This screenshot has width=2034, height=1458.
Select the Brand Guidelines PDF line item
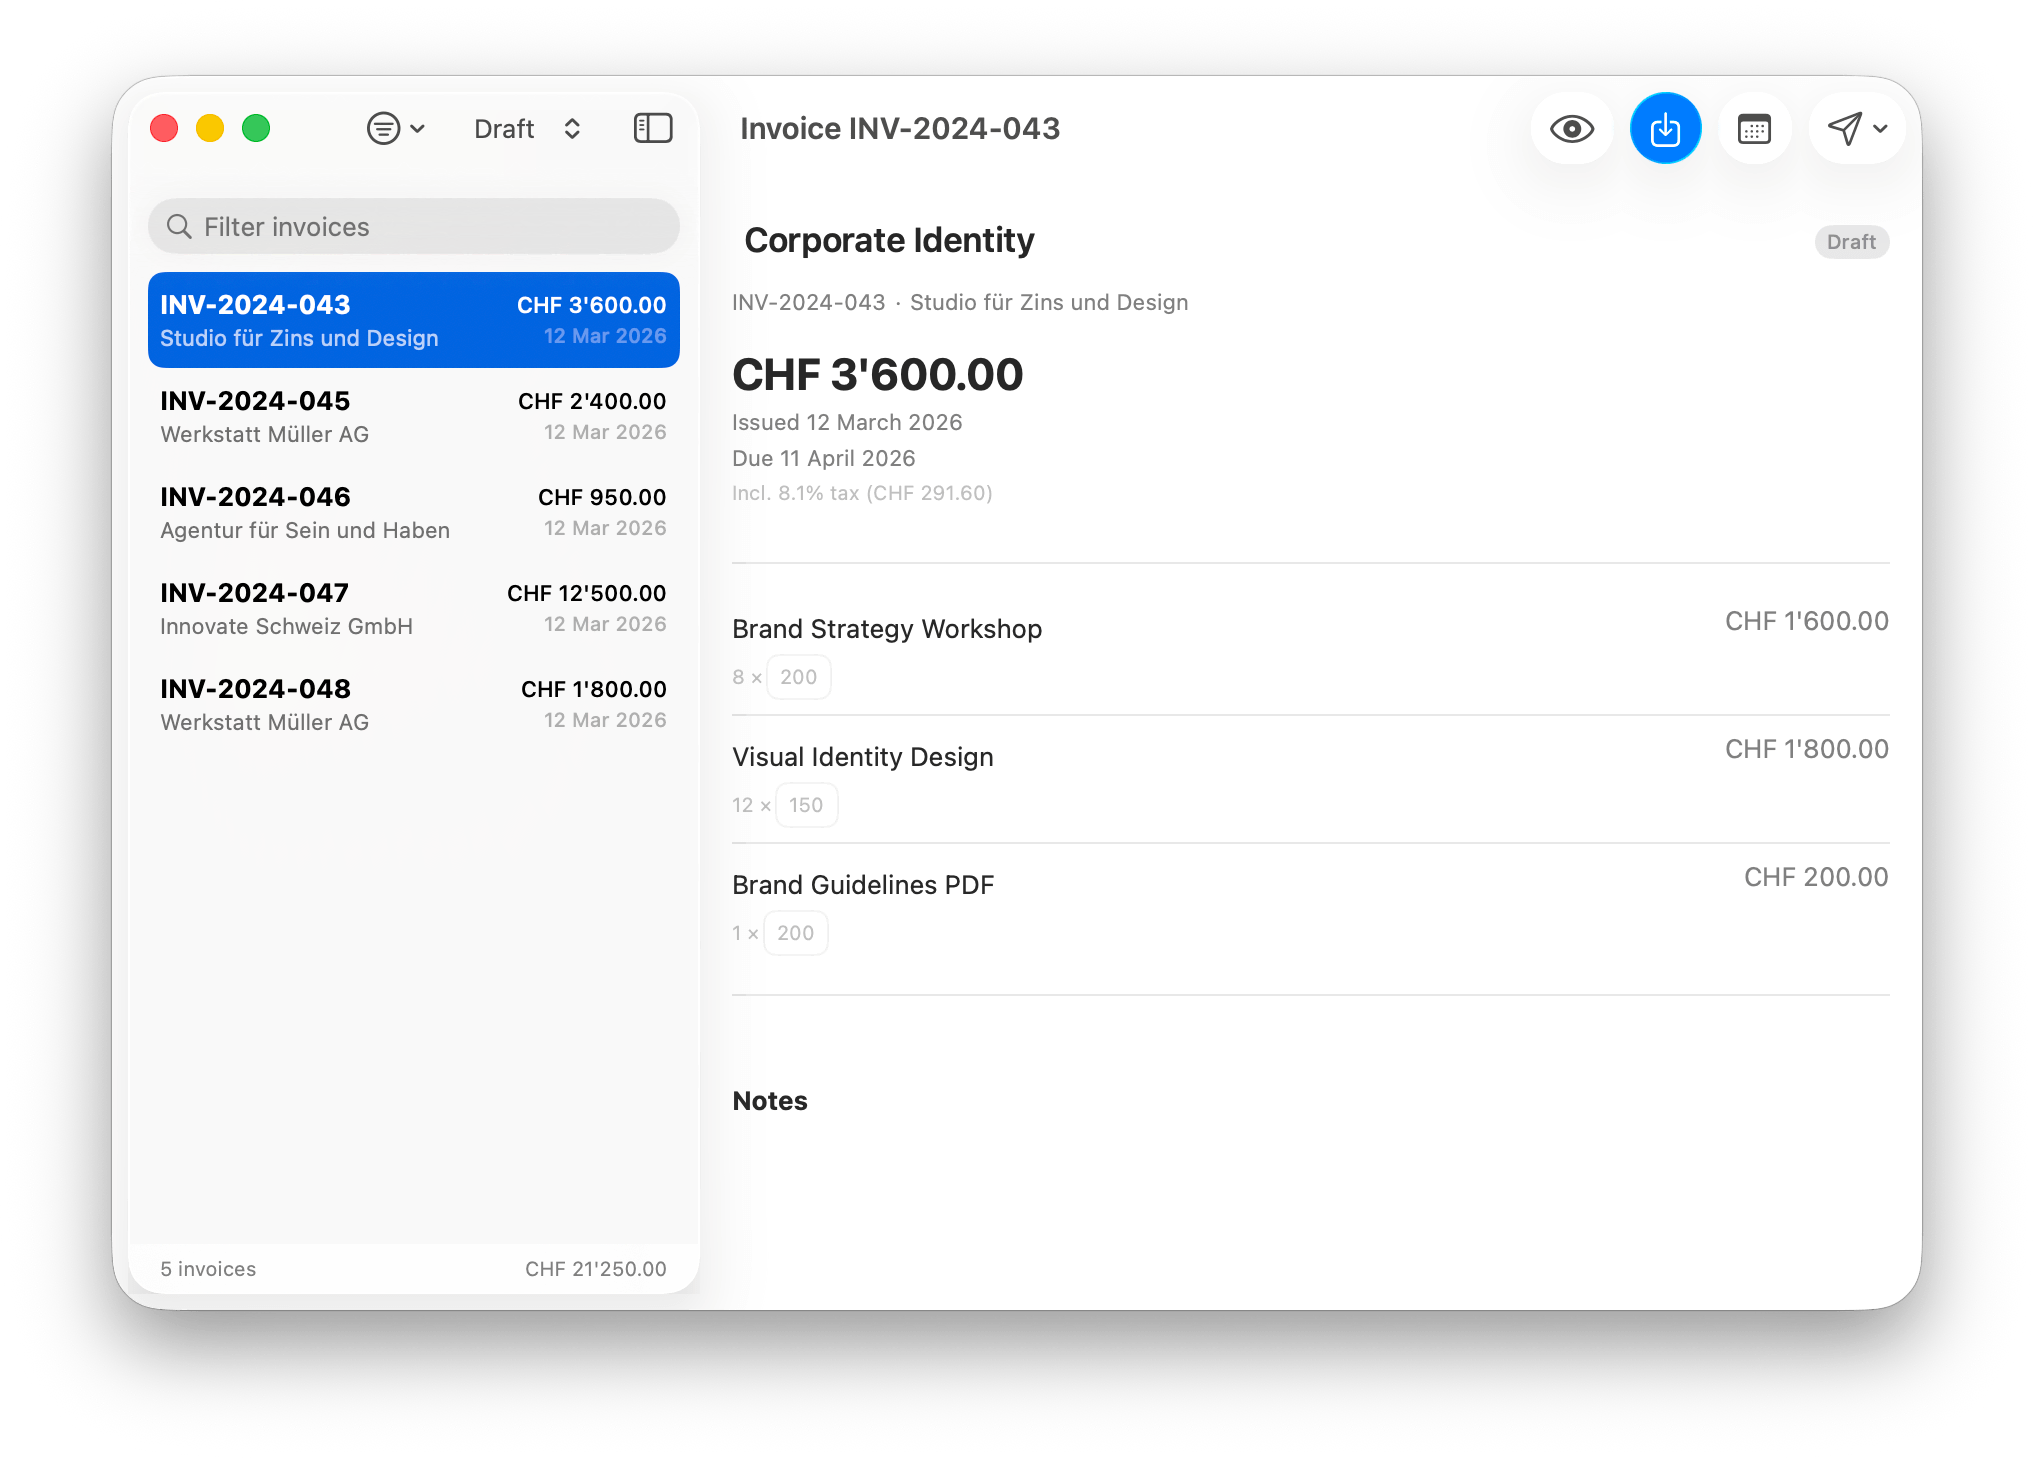(x=863, y=884)
